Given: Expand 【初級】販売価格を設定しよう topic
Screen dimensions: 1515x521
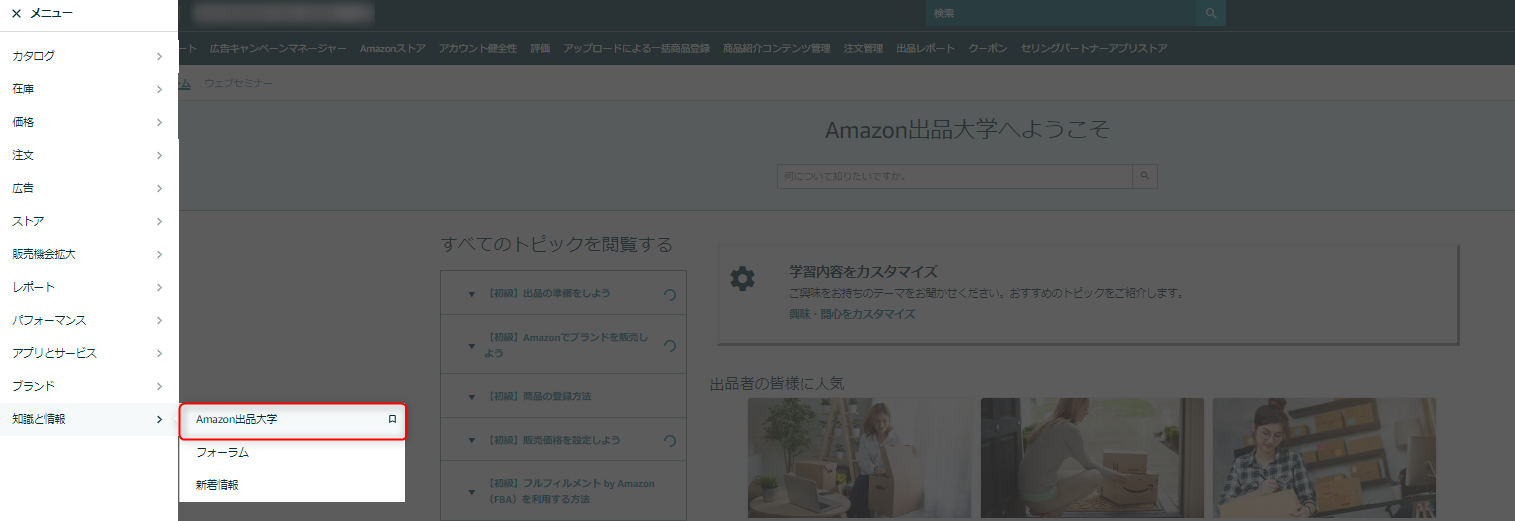Looking at the screenshot, I should click(x=563, y=440).
